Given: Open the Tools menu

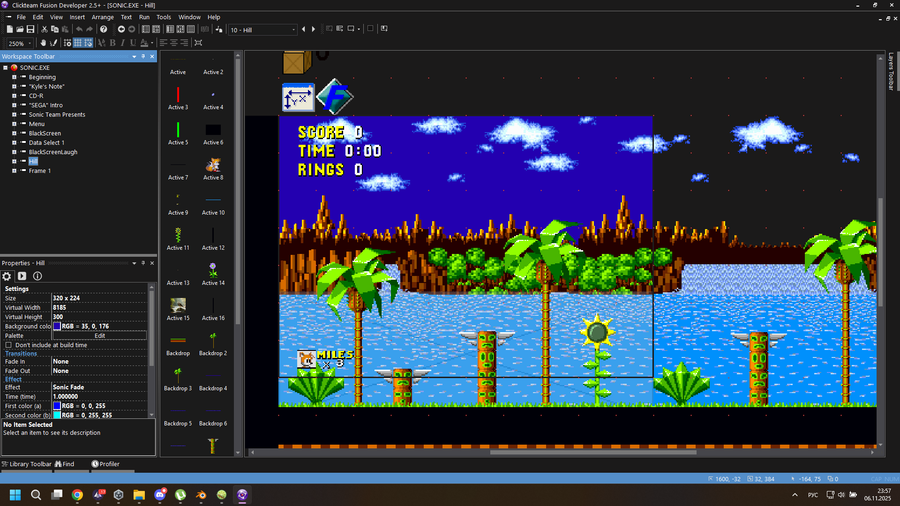Looking at the screenshot, I should click(x=164, y=17).
